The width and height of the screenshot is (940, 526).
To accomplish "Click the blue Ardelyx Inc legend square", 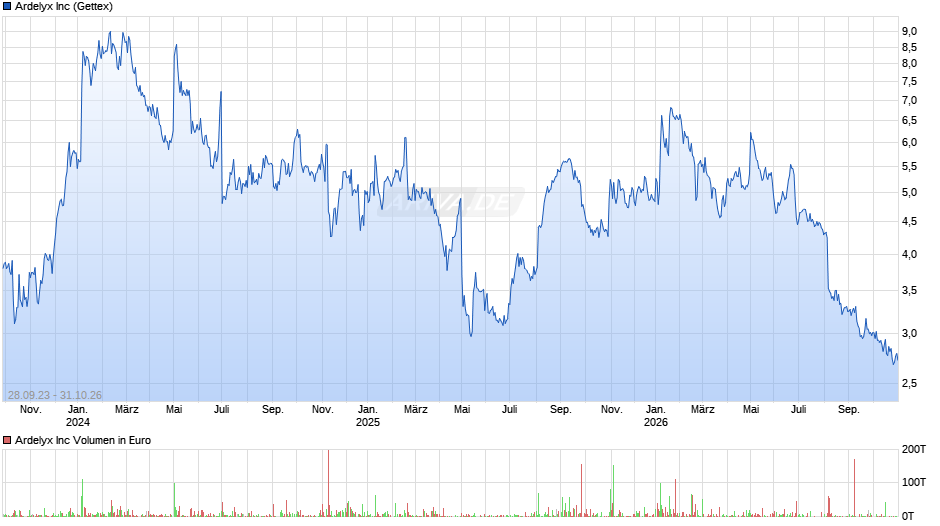I will point(7,7).
